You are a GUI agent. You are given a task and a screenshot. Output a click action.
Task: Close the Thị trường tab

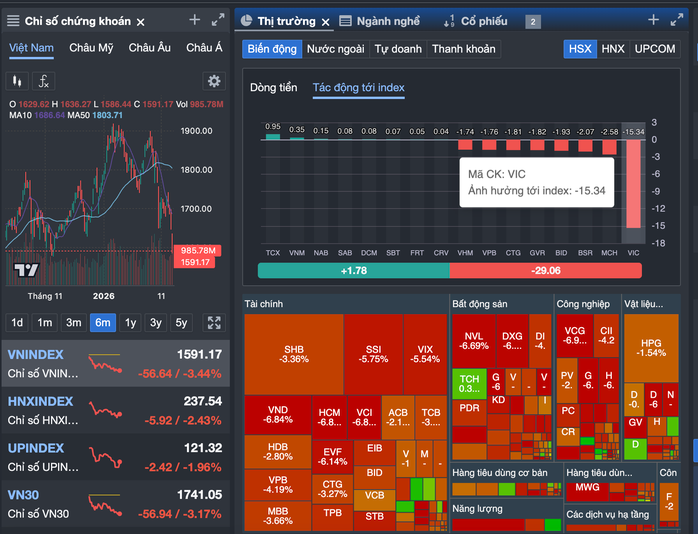coord(326,21)
